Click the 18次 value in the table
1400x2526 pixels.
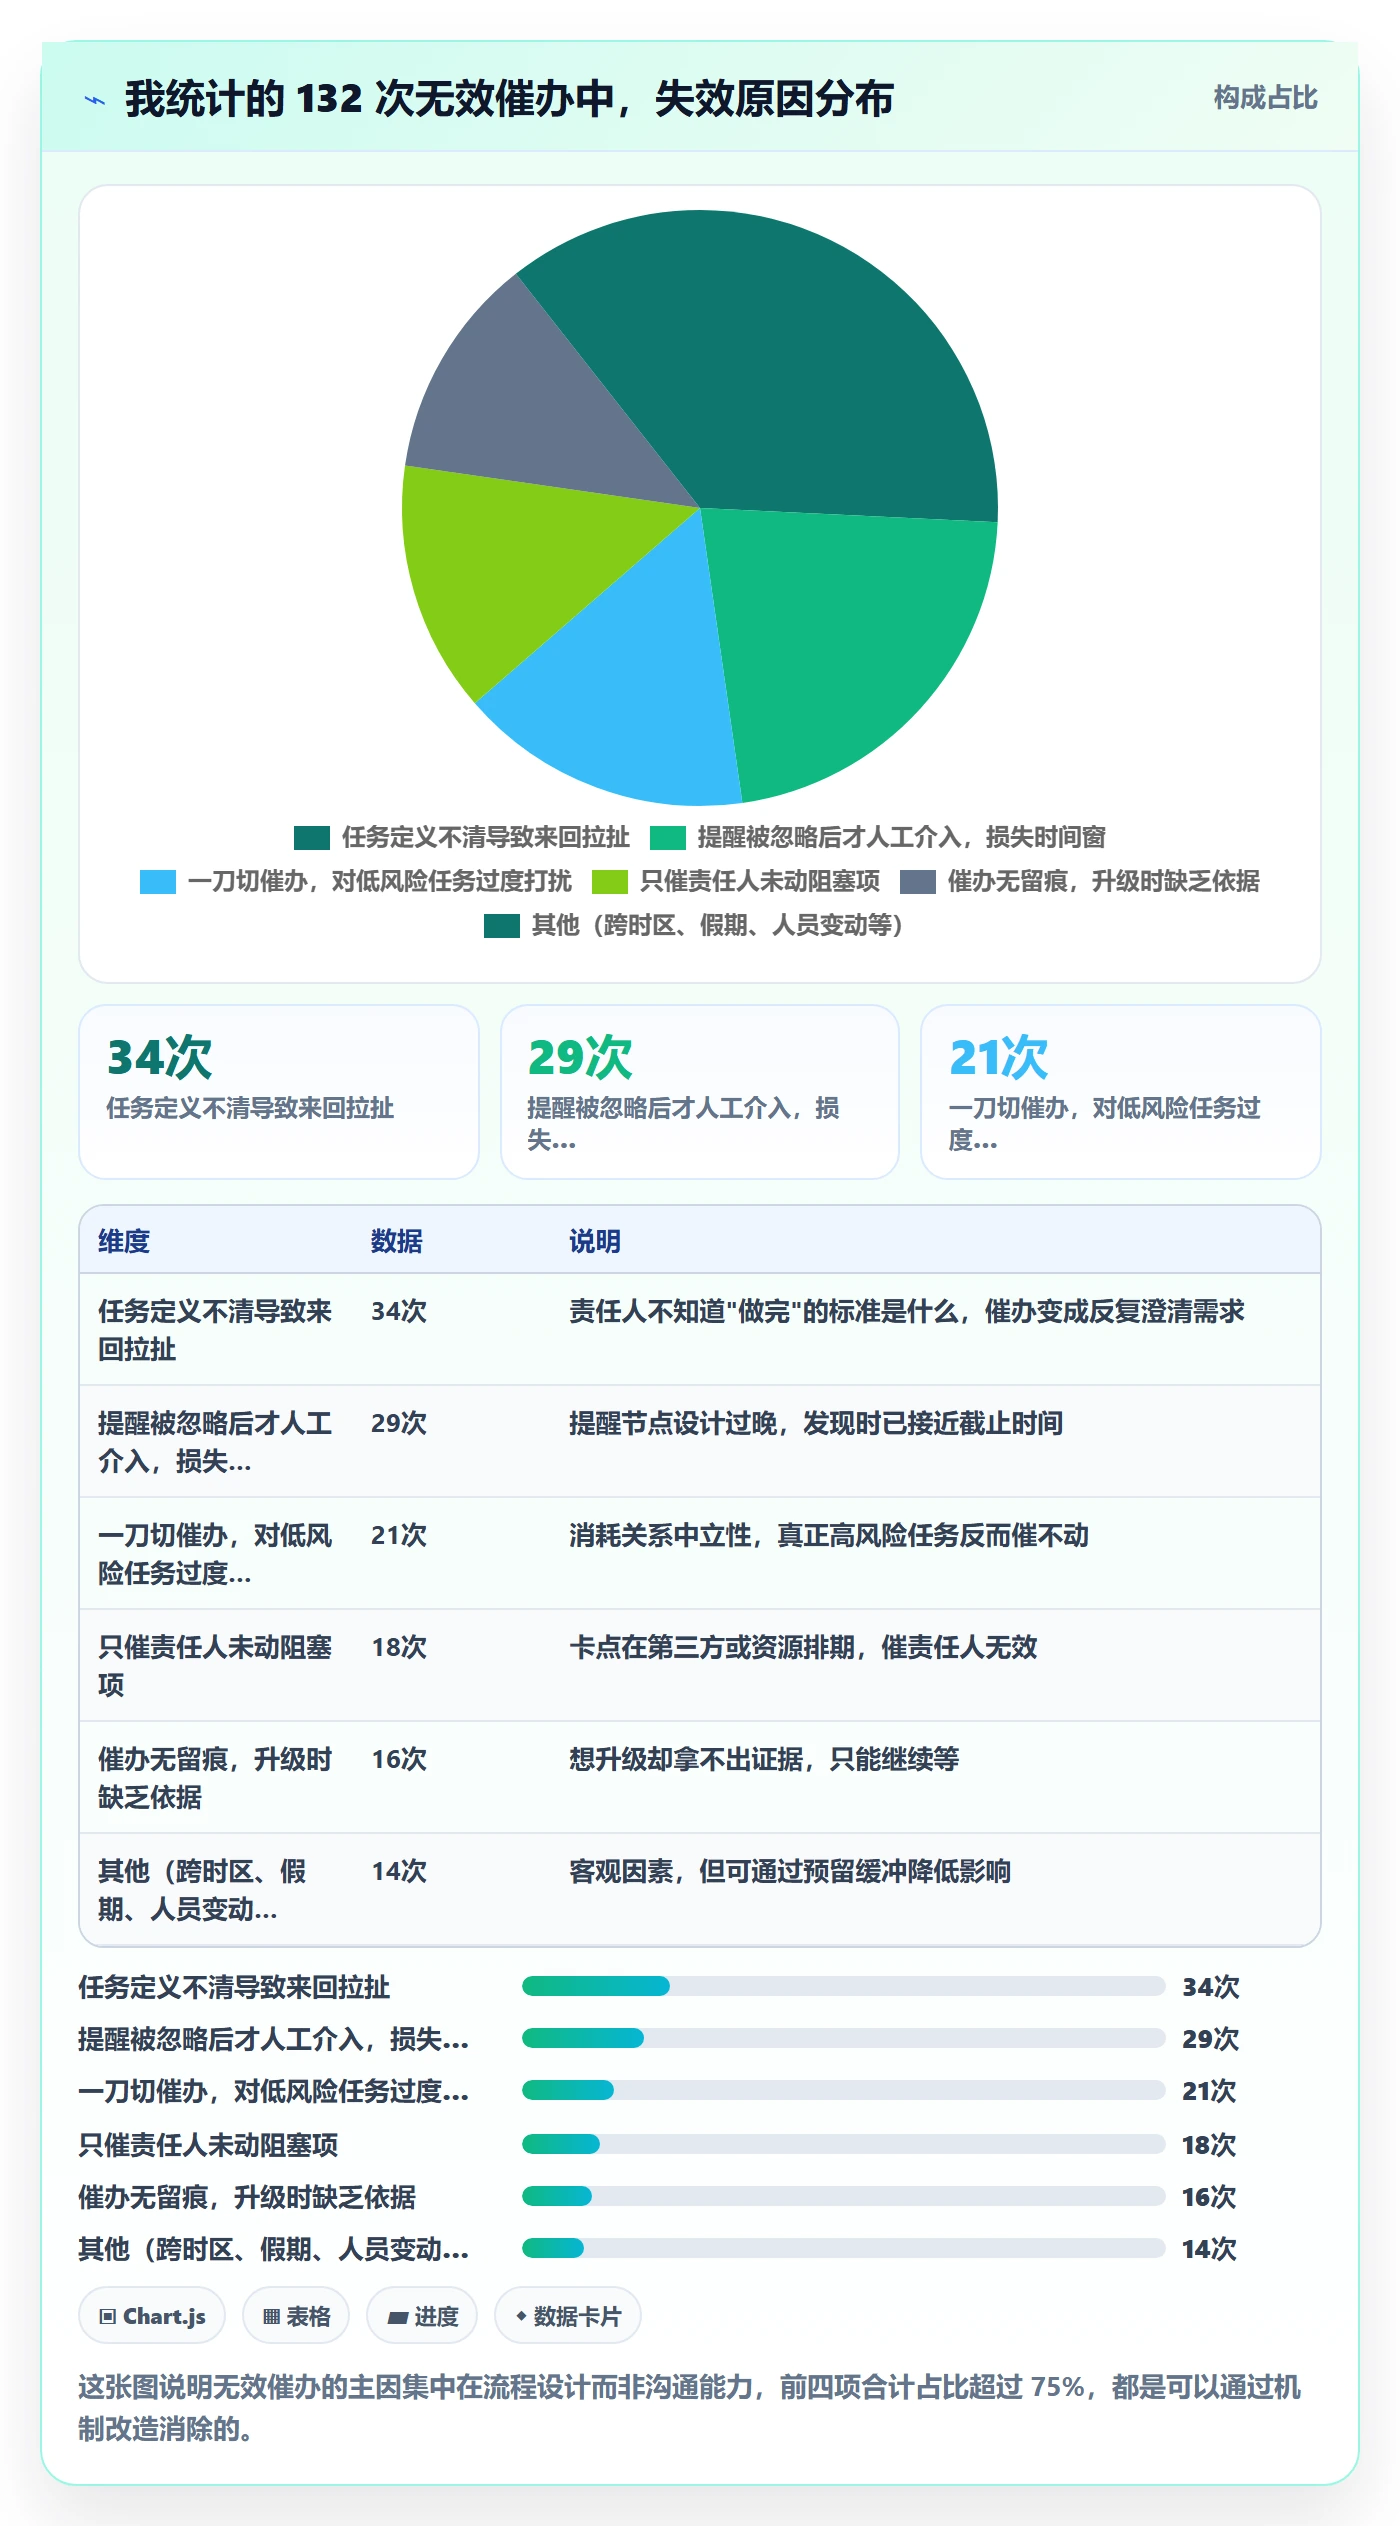click(x=399, y=1647)
